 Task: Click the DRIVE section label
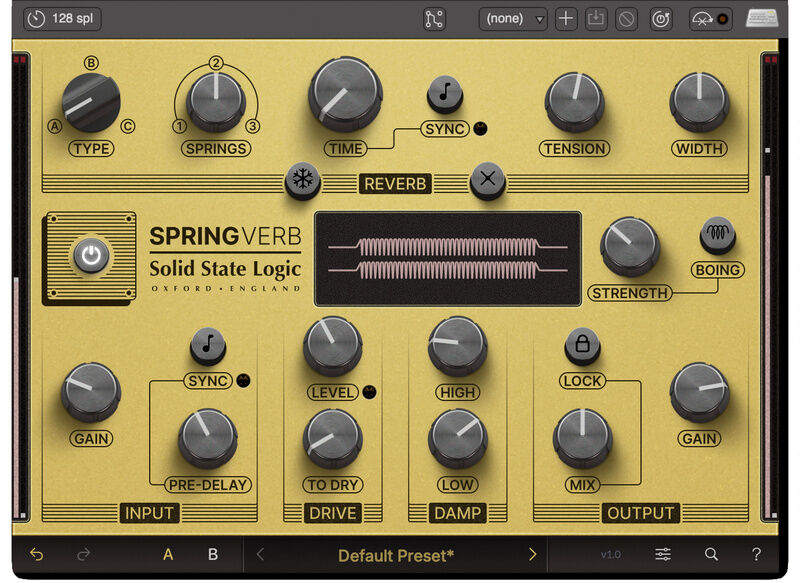tap(333, 513)
